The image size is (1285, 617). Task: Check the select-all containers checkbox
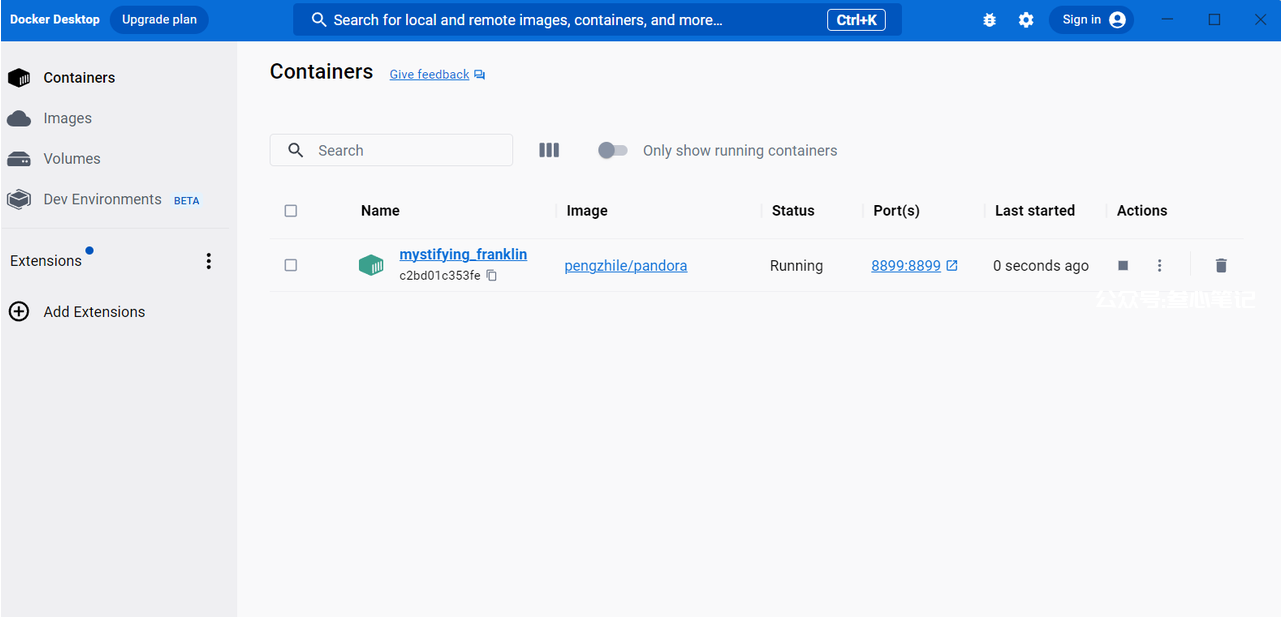291,211
